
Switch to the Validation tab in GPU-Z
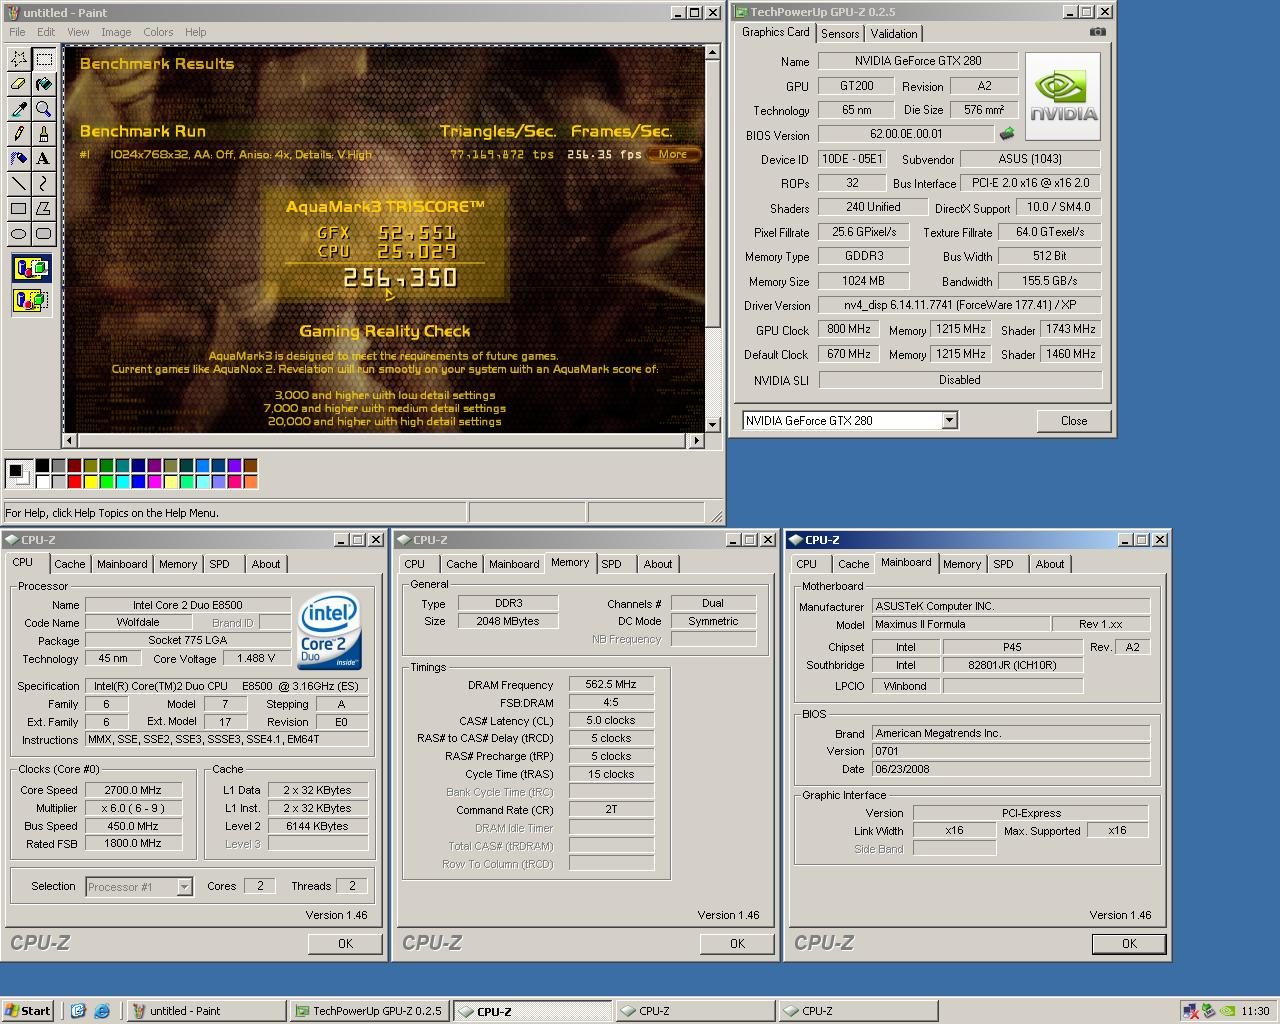(x=894, y=34)
